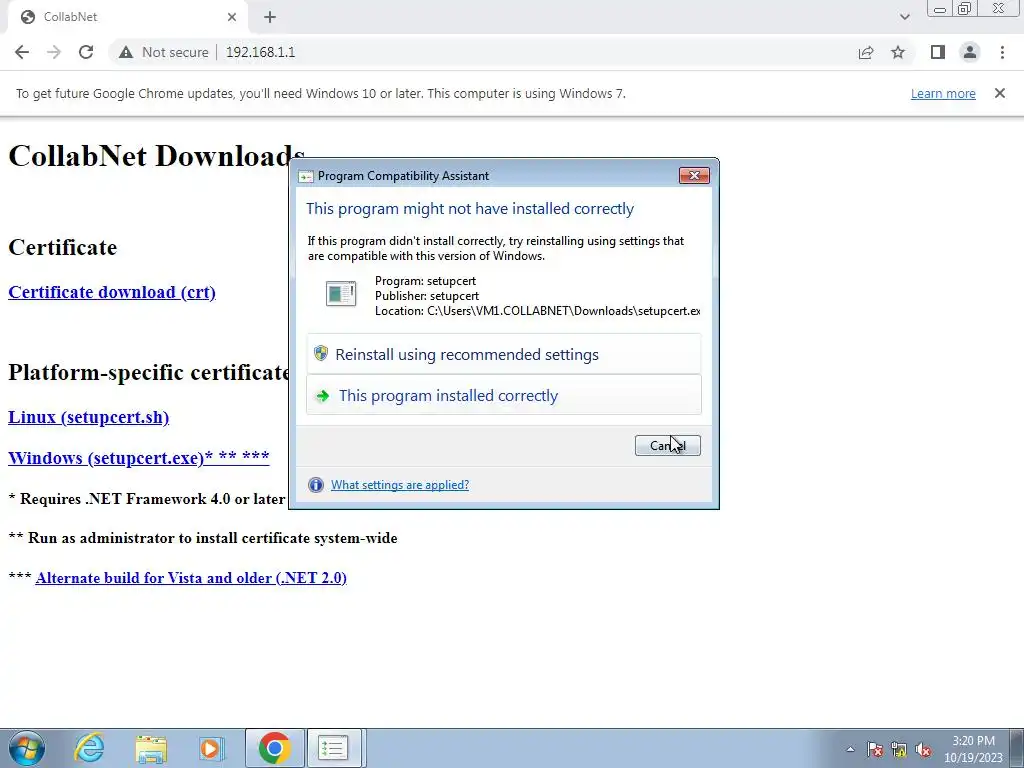This screenshot has height=768, width=1024.
Task: Bookmark this page with the star icon
Action: 899,52
